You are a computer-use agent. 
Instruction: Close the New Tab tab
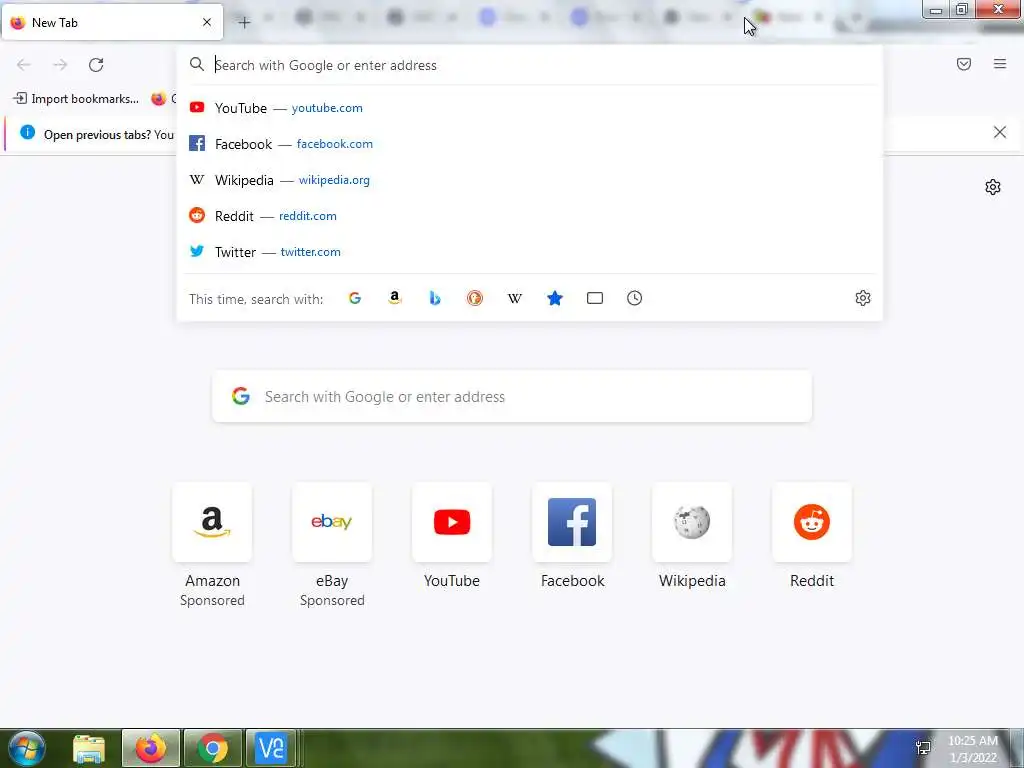[207, 22]
